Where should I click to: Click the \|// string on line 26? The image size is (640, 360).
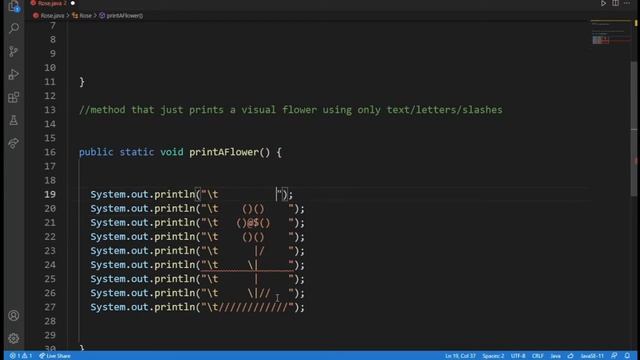click(259, 293)
